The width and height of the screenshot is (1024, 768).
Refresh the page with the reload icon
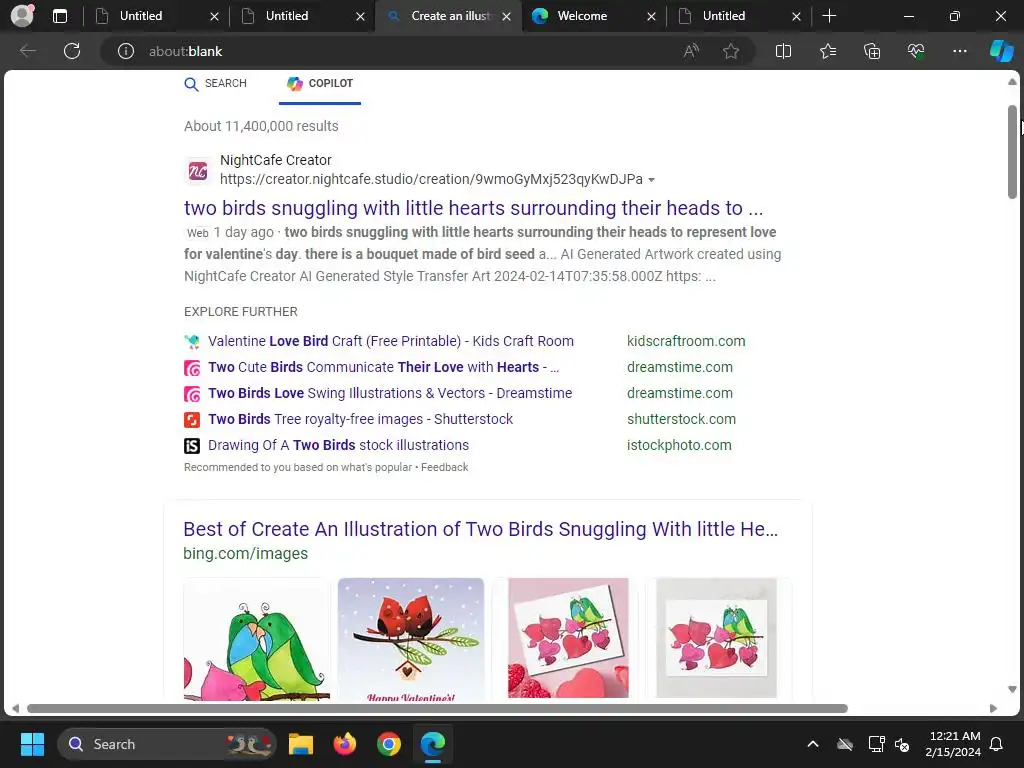click(x=72, y=51)
